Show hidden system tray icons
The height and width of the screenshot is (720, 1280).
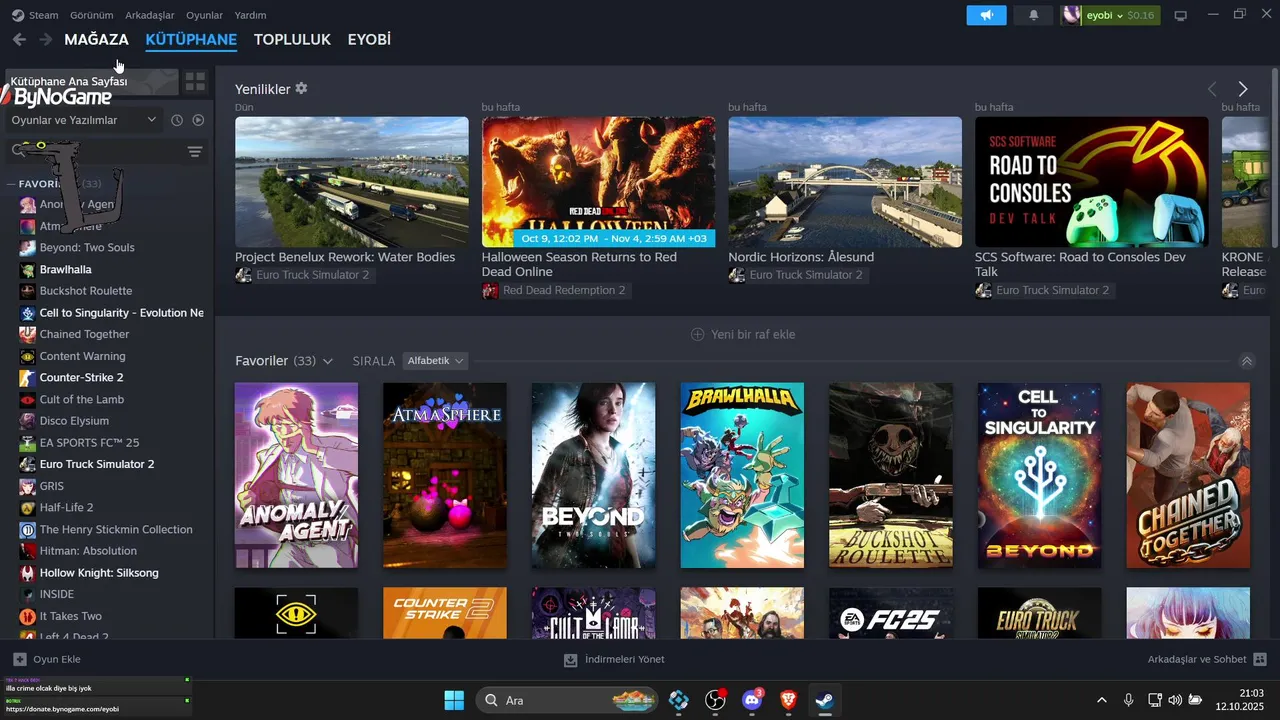tap(1102, 700)
